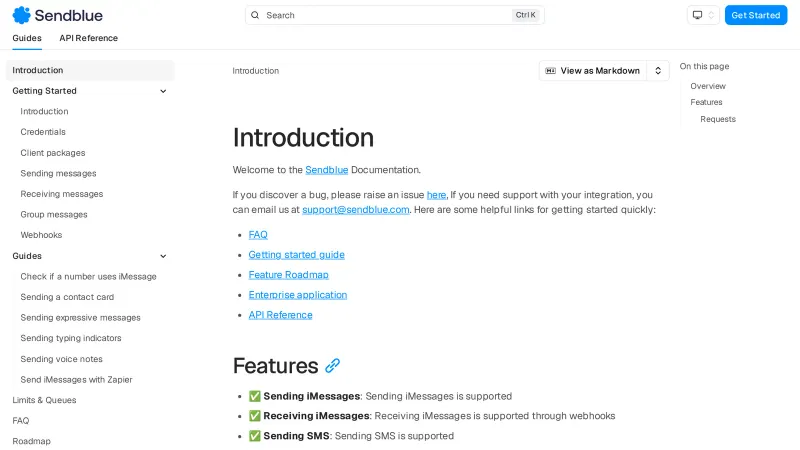Screen dimensions: 800x450
Task: Go to Sending voice notes page
Action: click(61, 359)
